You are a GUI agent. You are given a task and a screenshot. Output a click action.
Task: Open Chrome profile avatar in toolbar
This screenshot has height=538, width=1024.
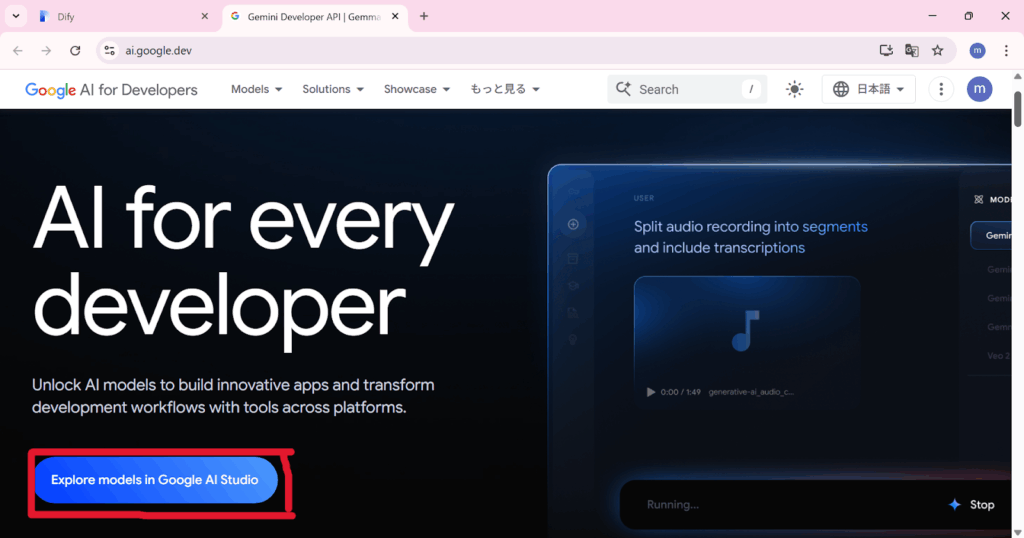(977, 50)
